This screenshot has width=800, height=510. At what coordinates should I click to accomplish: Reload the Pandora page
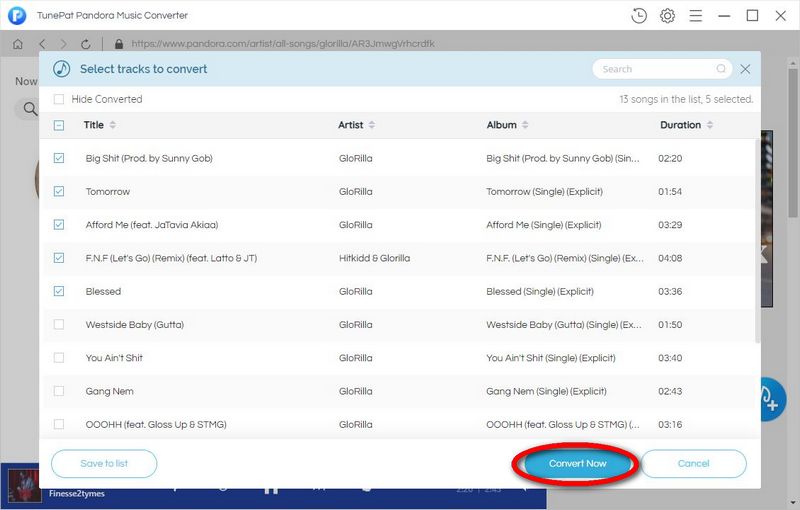click(86, 44)
